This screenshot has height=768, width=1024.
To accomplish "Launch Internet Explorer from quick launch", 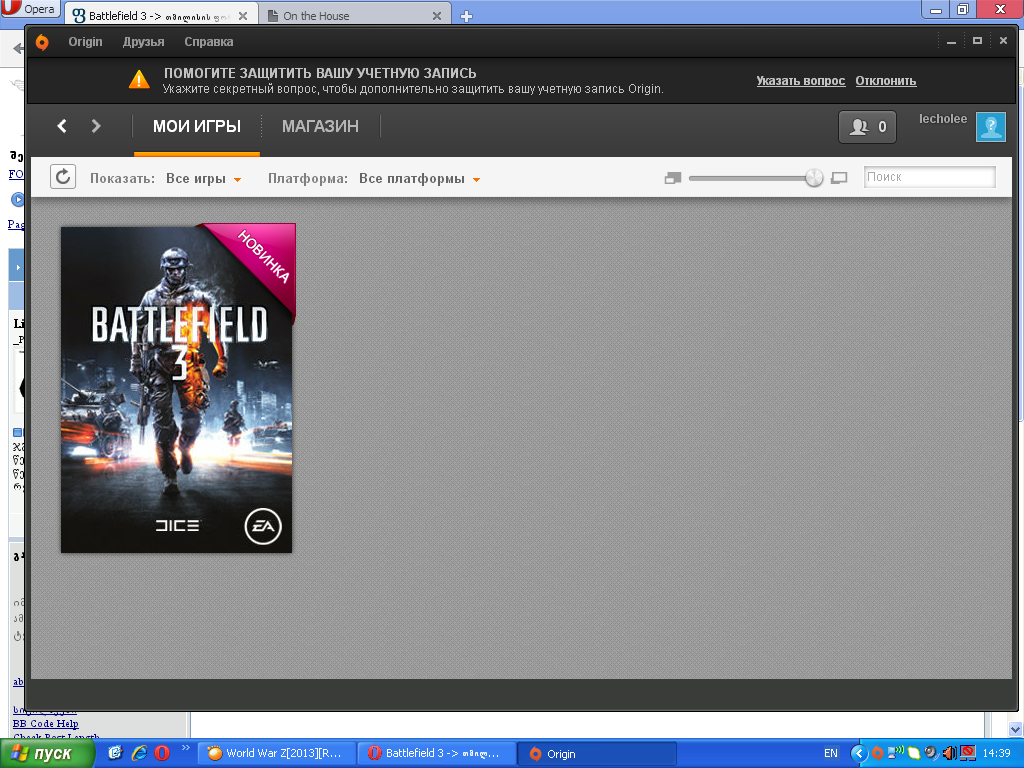I will click(139, 753).
